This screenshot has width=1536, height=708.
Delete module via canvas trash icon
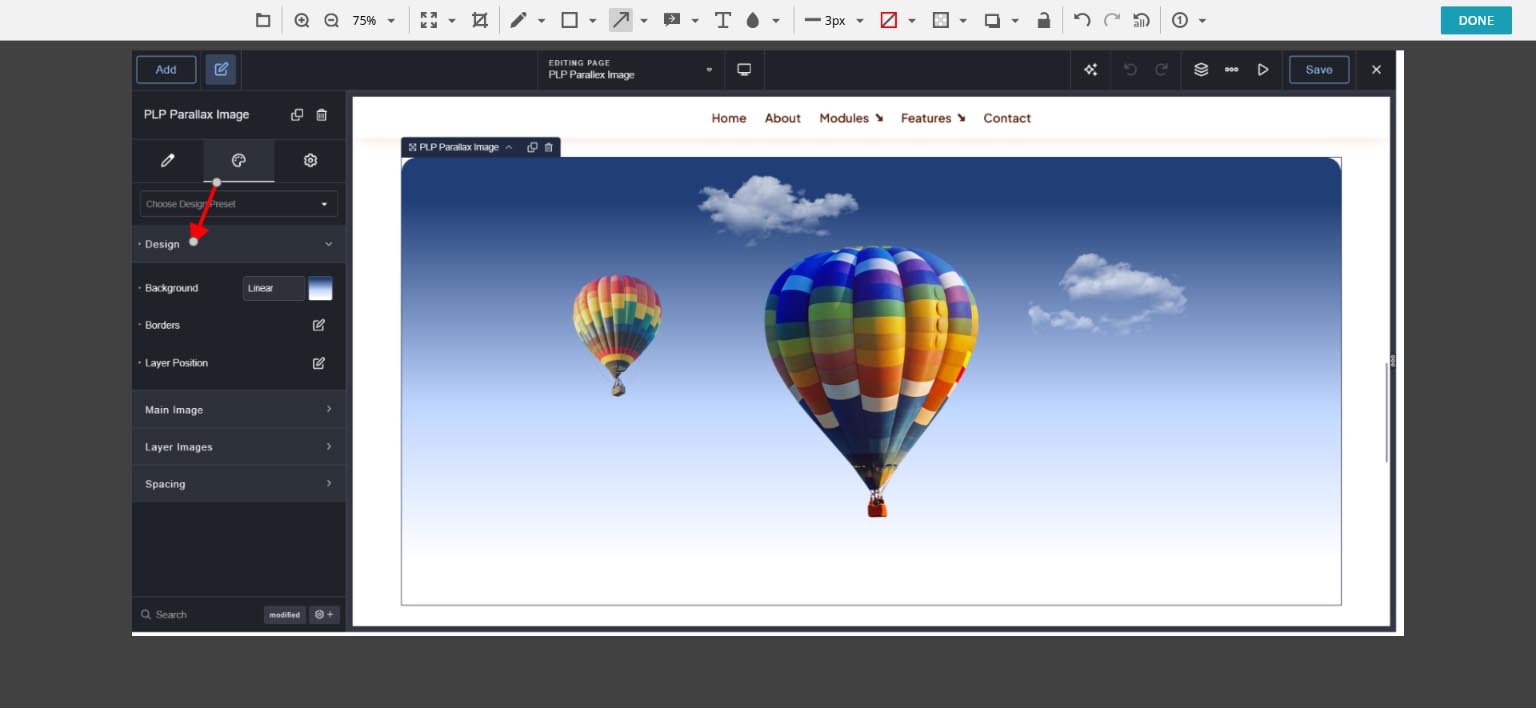tap(548, 147)
